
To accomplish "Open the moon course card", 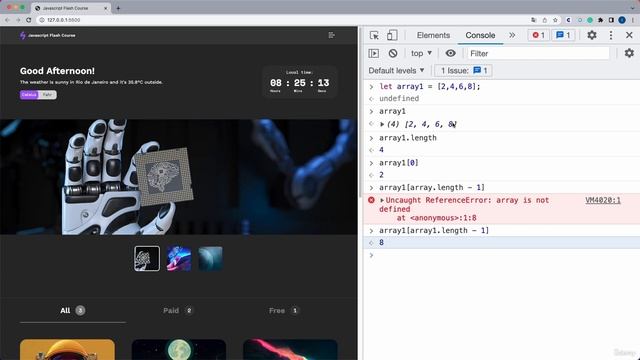I will click(x=179, y=349).
